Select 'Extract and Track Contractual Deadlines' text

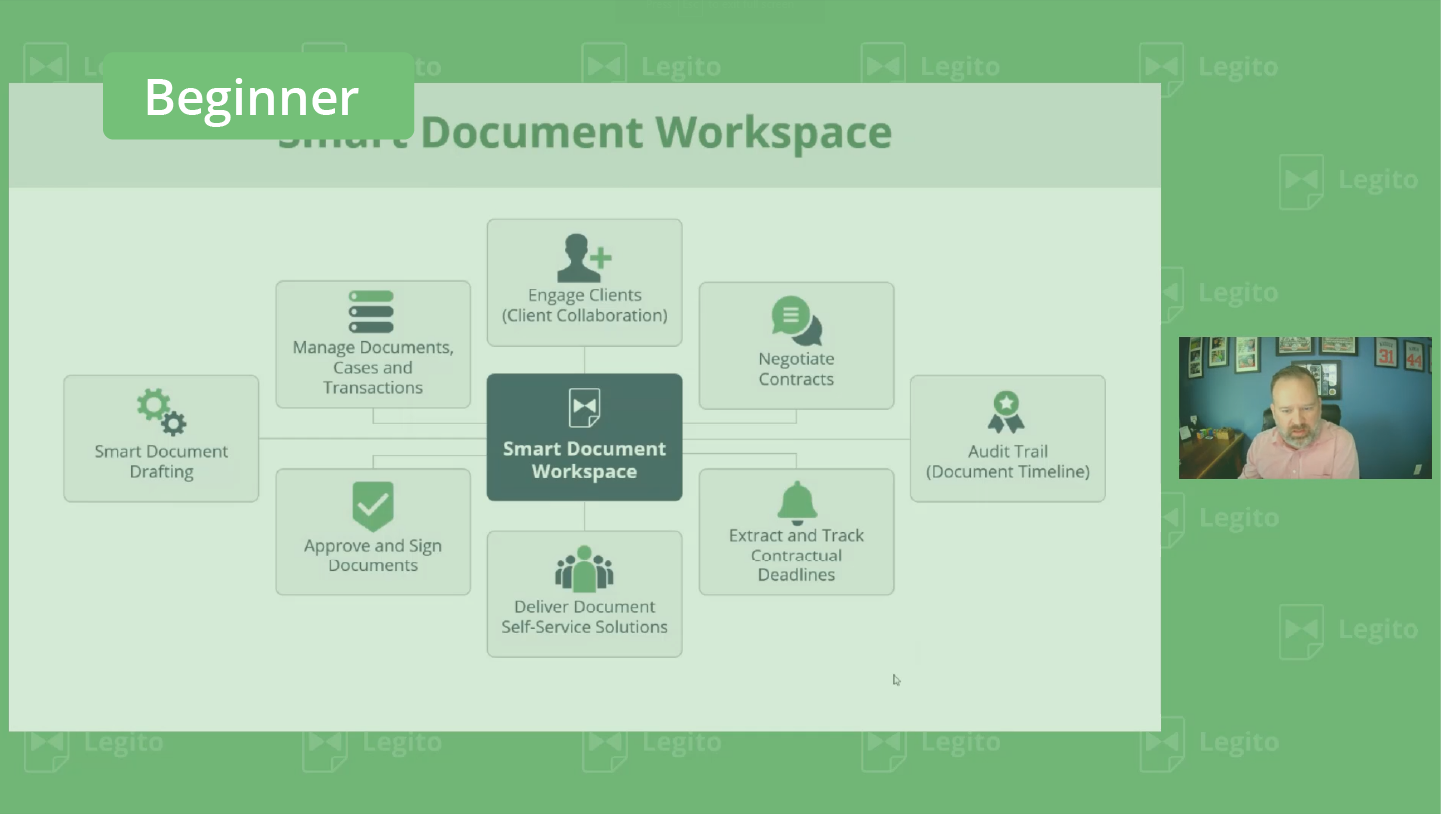point(796,555)
